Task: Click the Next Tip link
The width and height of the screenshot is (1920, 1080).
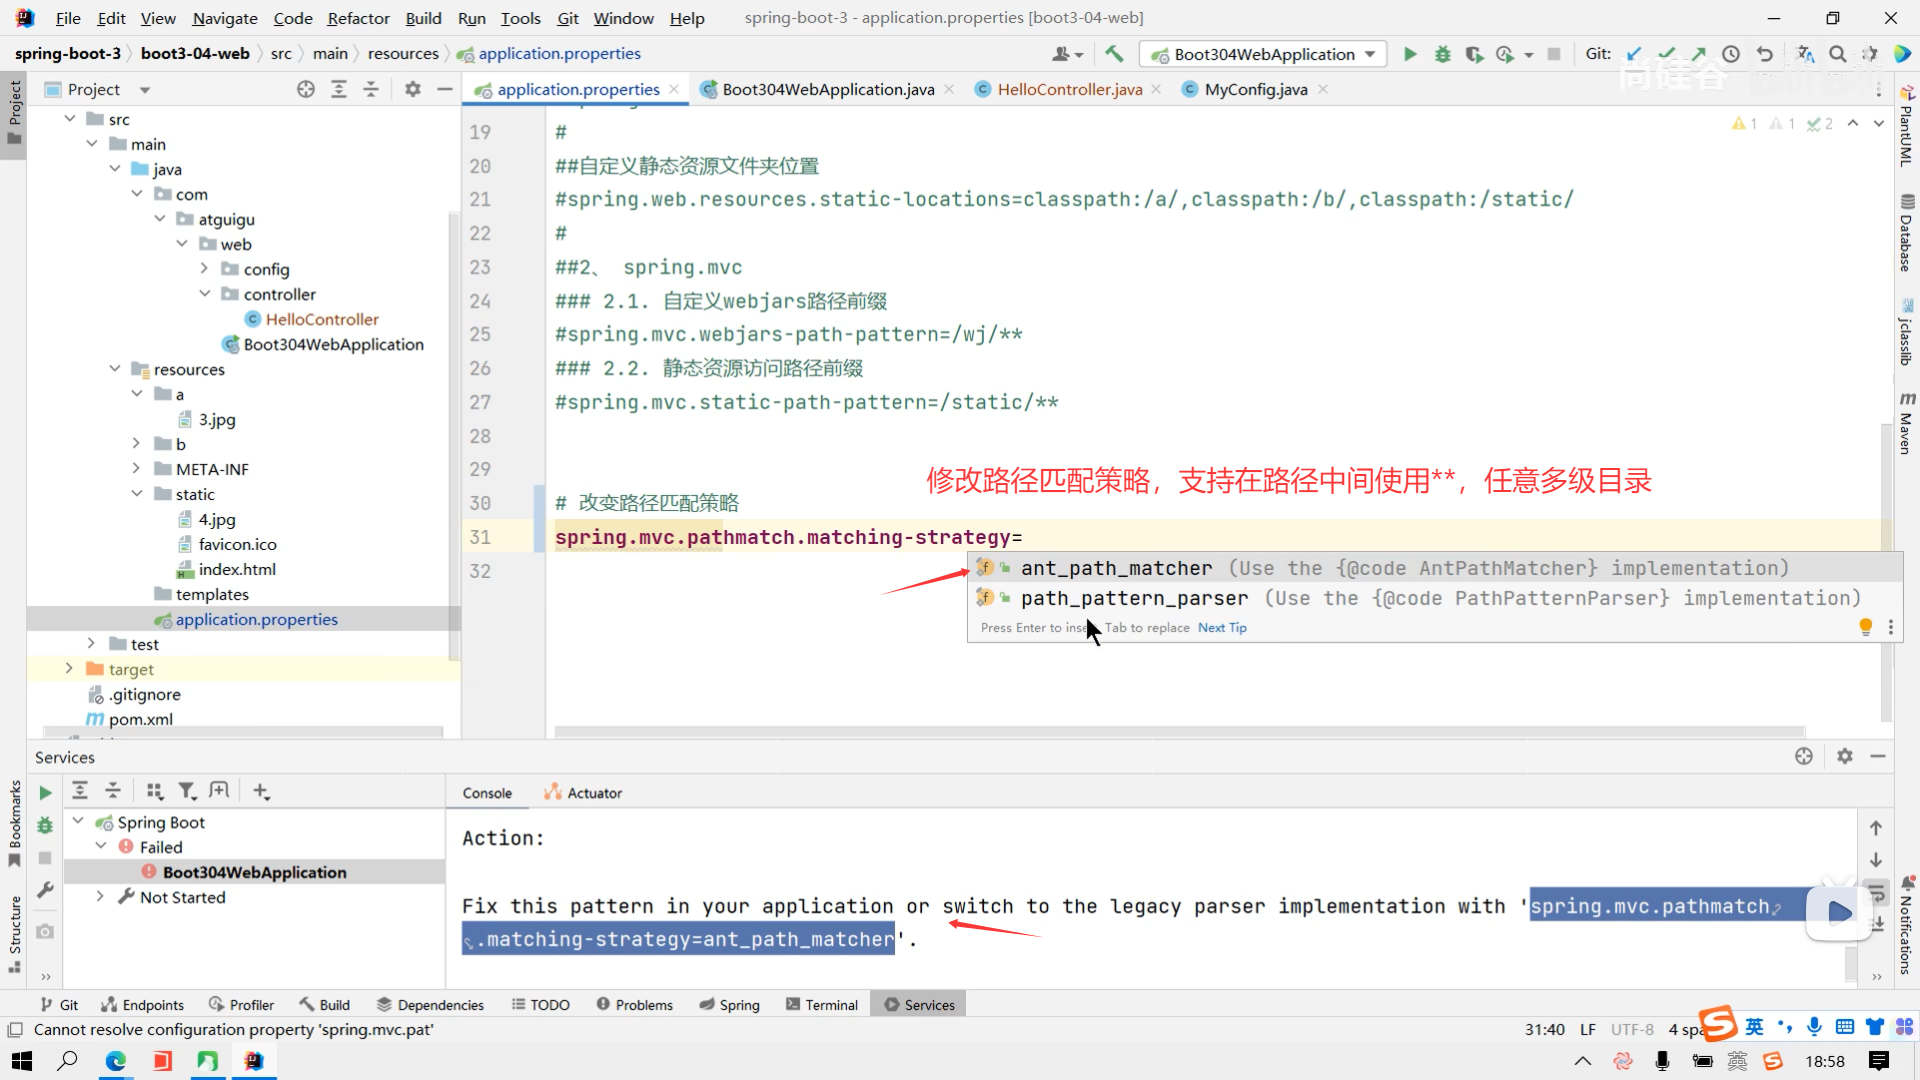Action: point(1222,628)
